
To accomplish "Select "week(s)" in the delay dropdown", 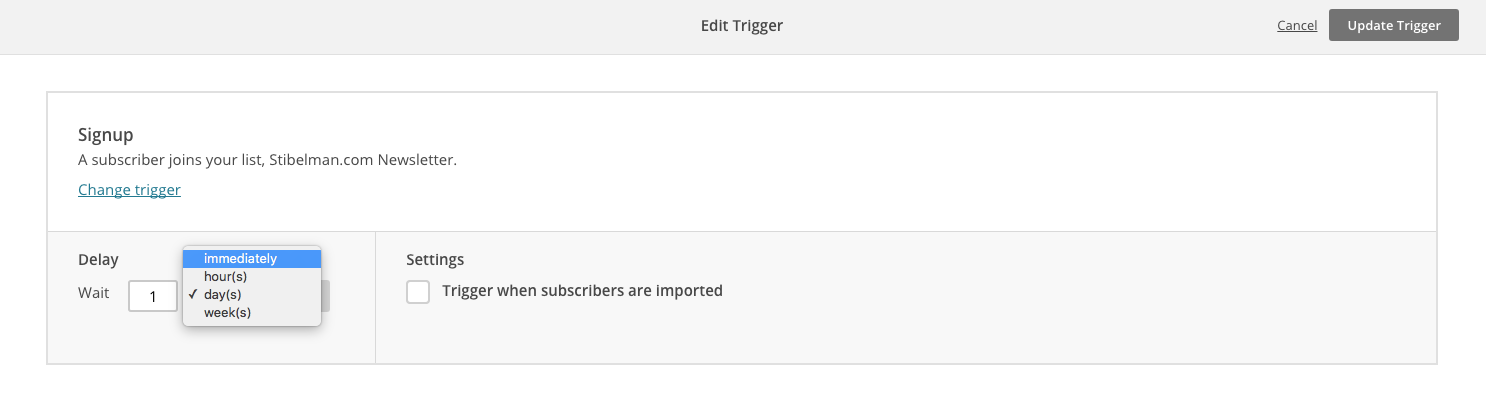I will click(x=251, y=313).
